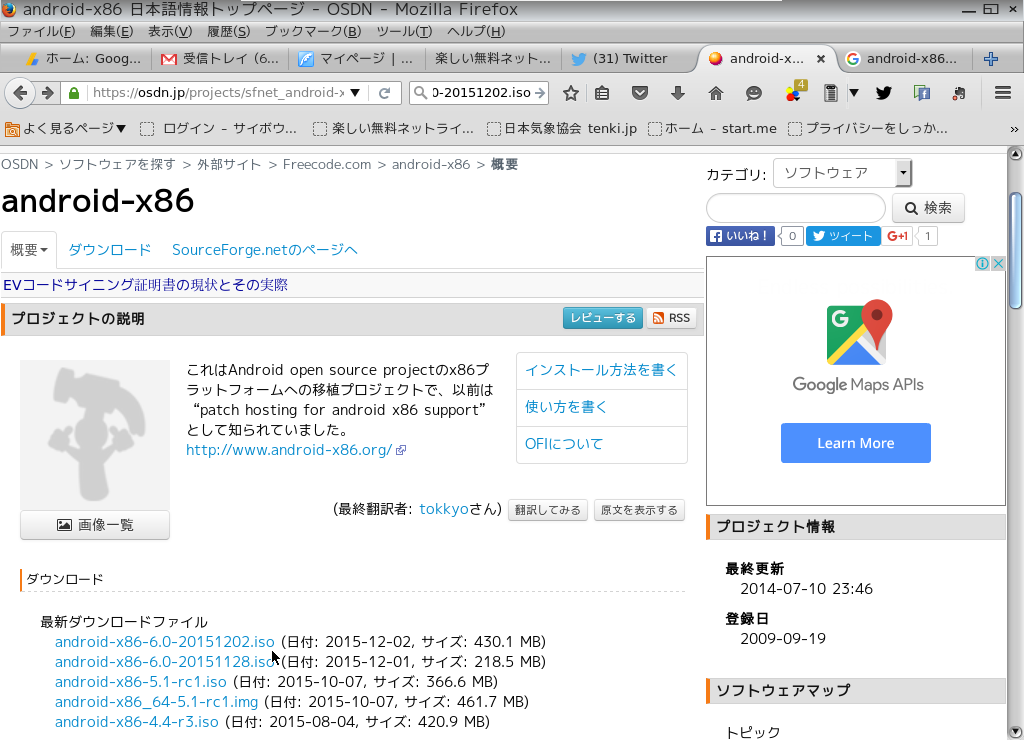Open the インストール方法を書く link
1024x740 pixels.
click(x=601, y=370)
